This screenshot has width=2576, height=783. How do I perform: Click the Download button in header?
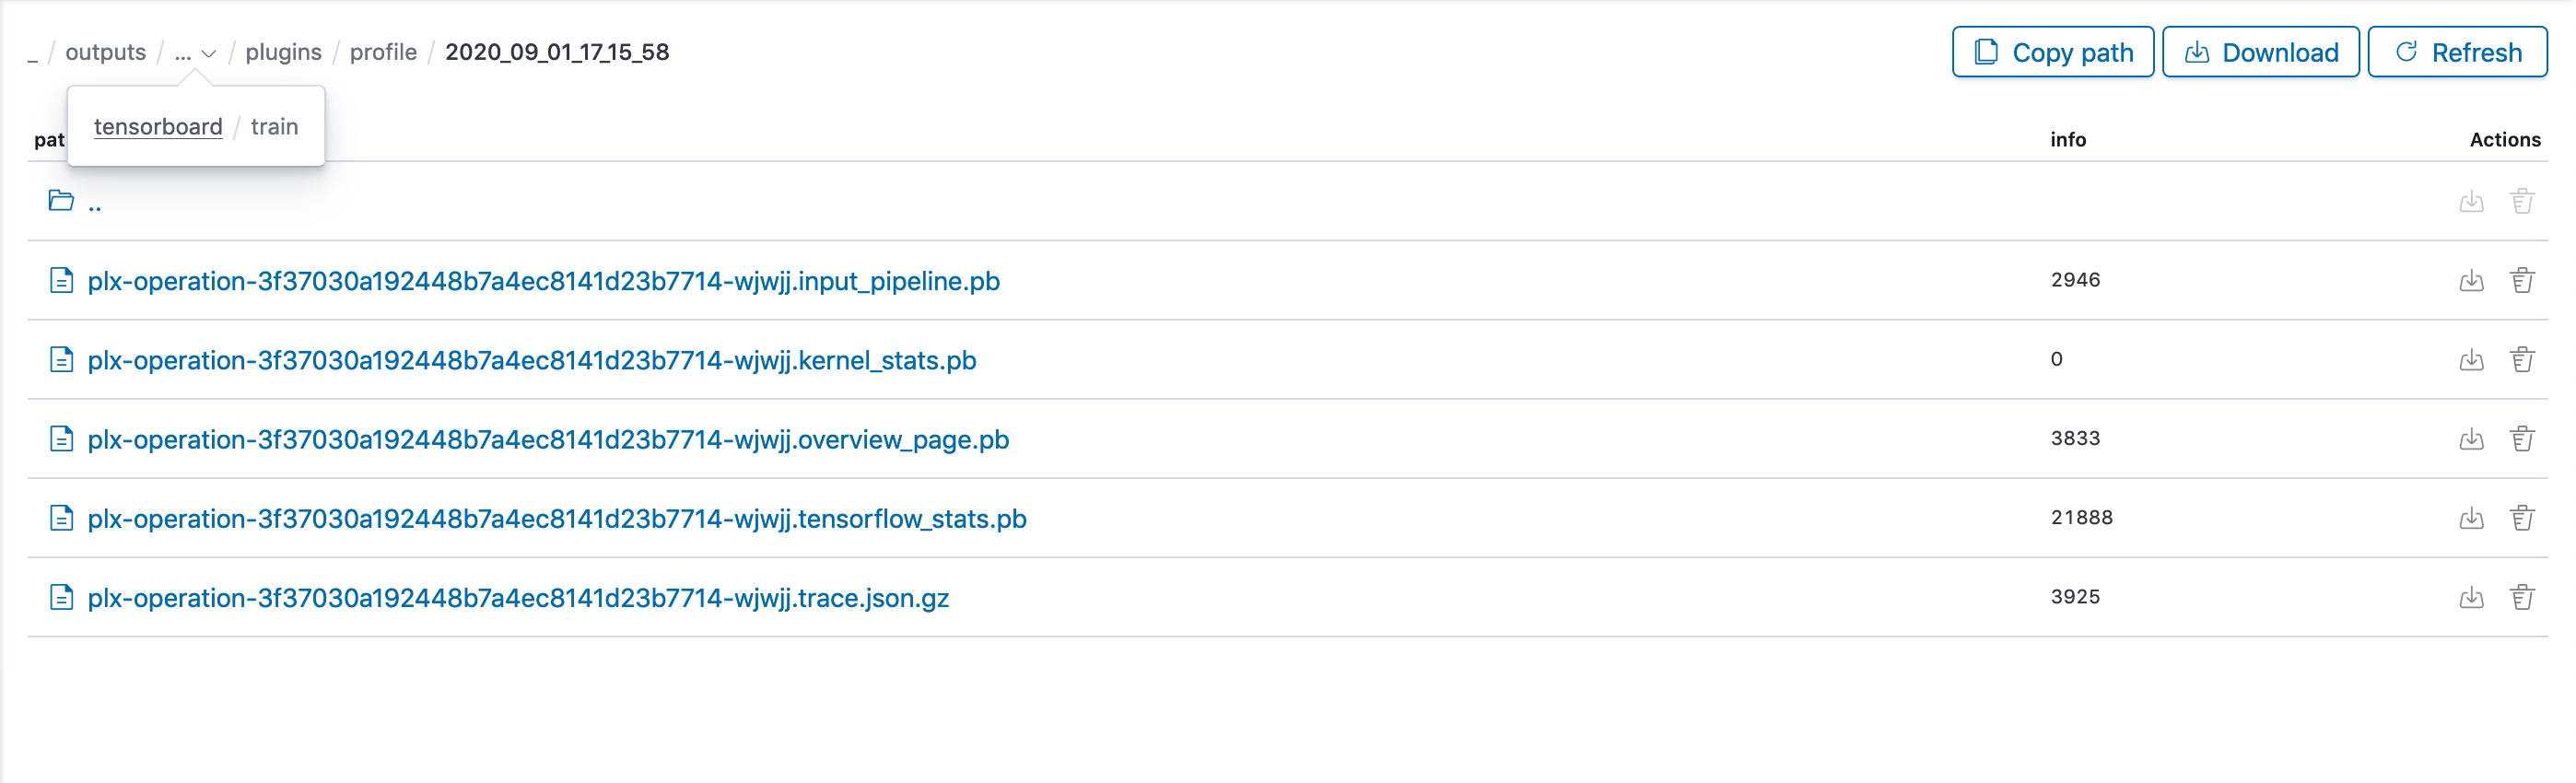pos(2261,52)
